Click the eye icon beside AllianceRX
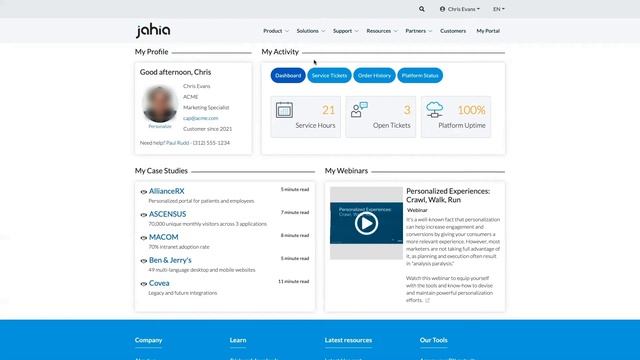 click(x=144, y=192)
